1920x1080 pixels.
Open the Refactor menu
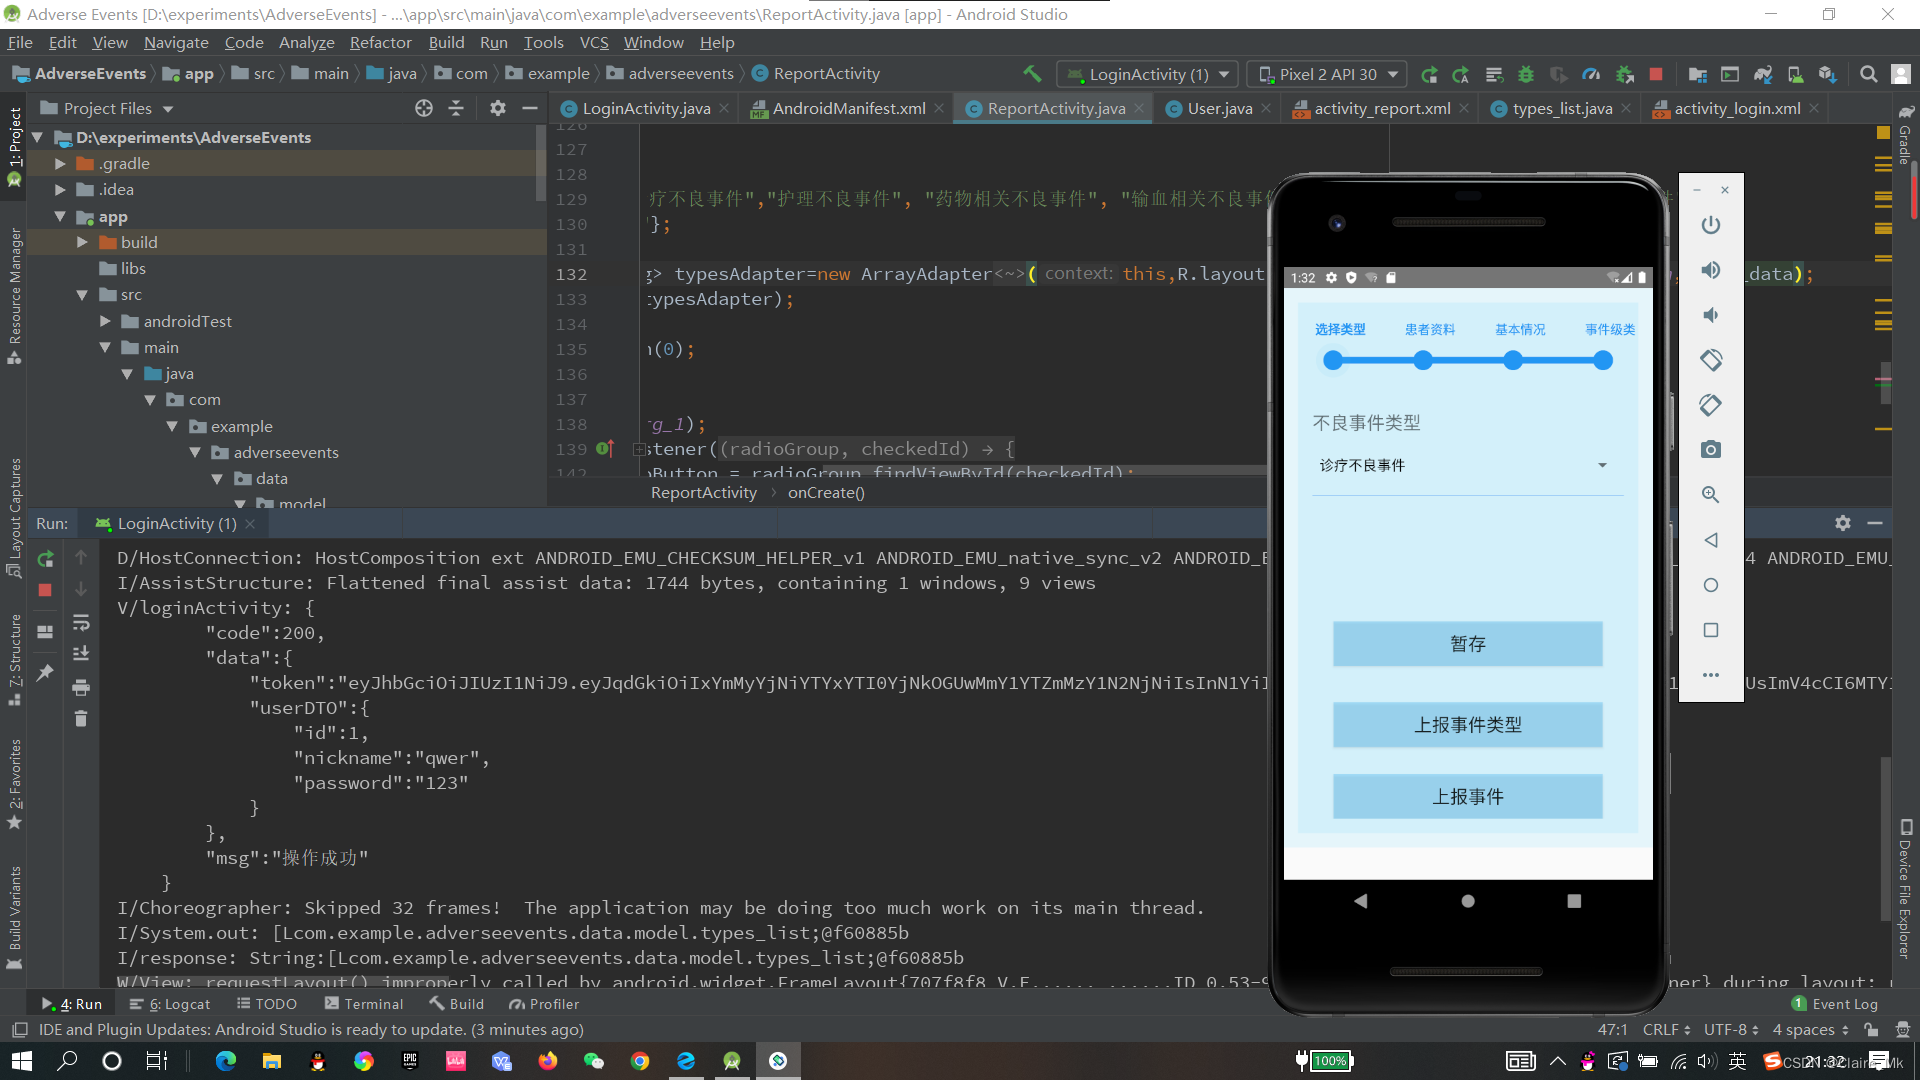coord(380,43)
